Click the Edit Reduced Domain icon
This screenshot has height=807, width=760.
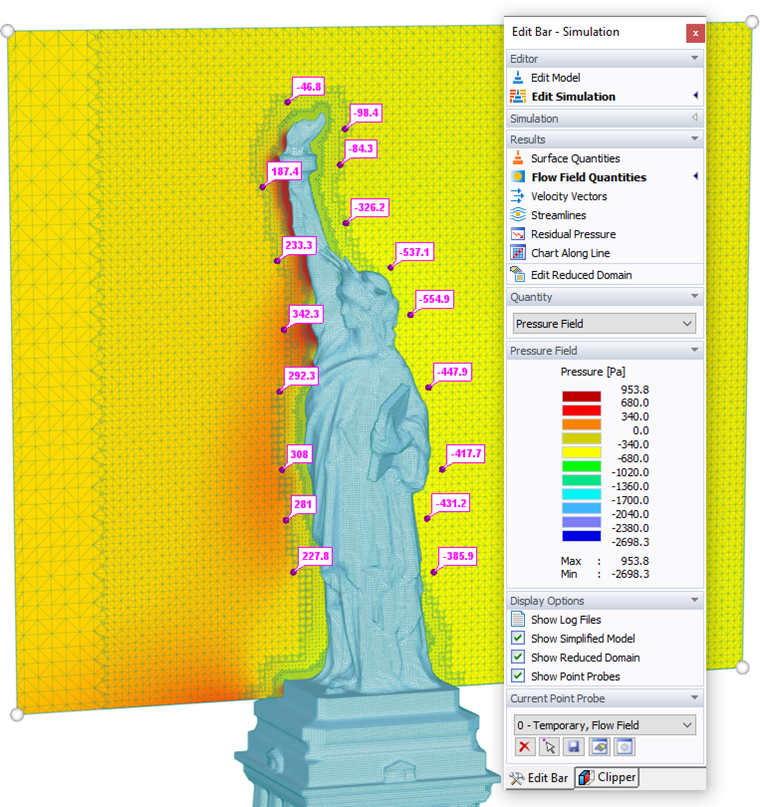click(x=518, y=274)
